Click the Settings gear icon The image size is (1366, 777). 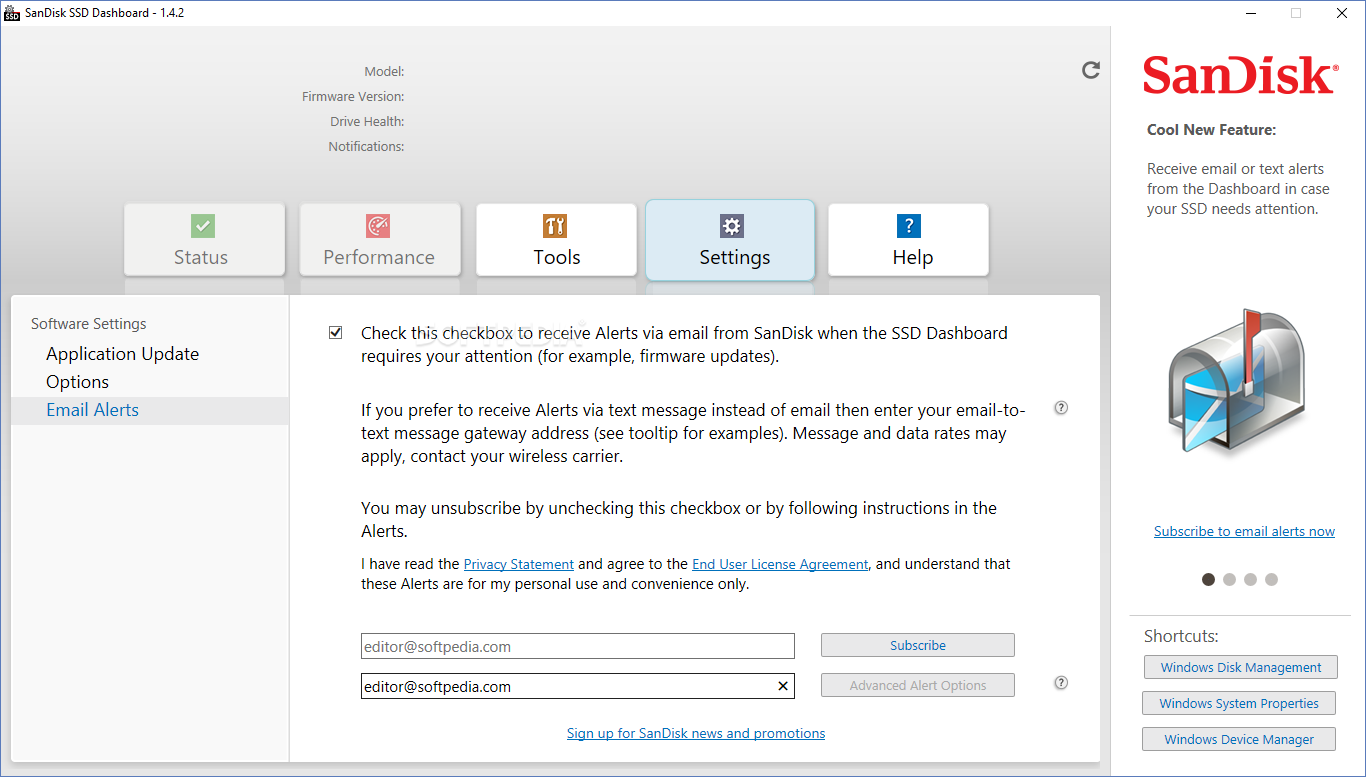(x=732, y=226)
